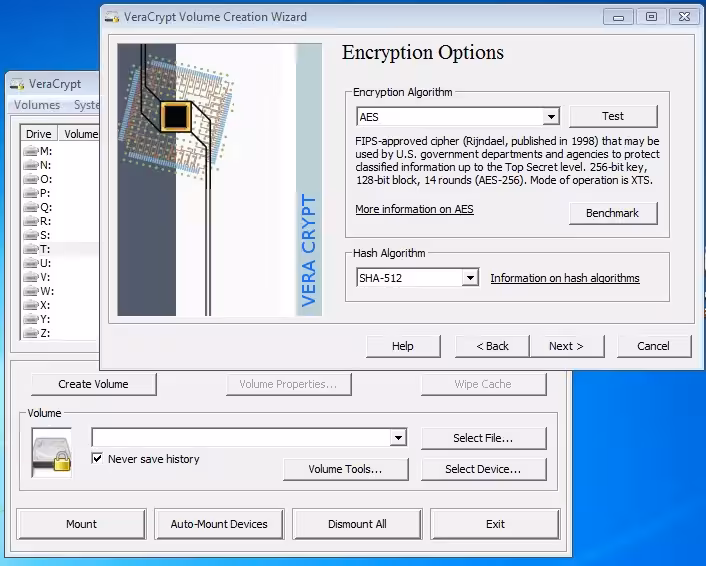Open the More information on AES link

point(414,209)
